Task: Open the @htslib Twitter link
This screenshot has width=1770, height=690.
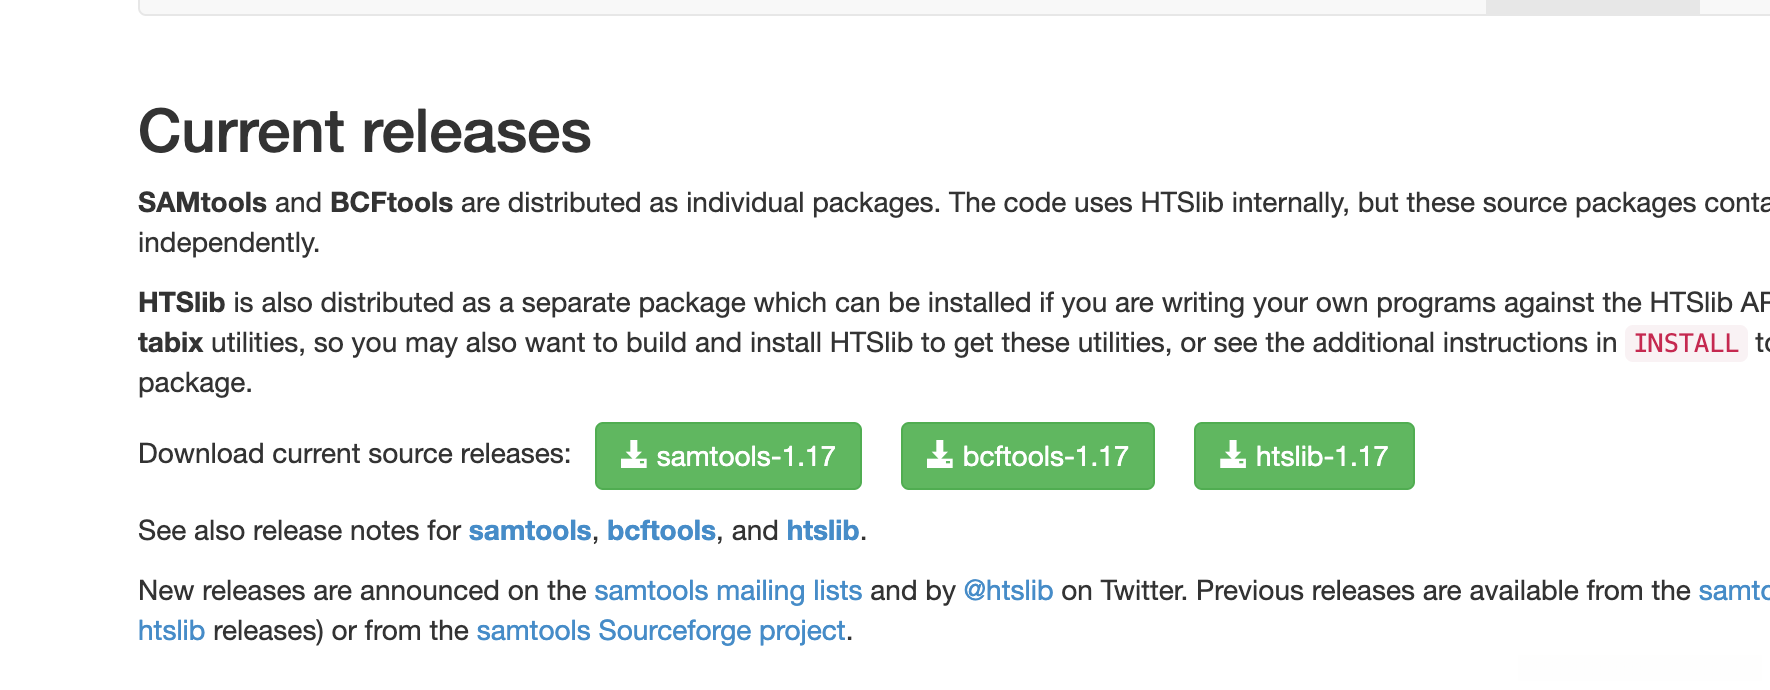Action: click(1007, 590)
